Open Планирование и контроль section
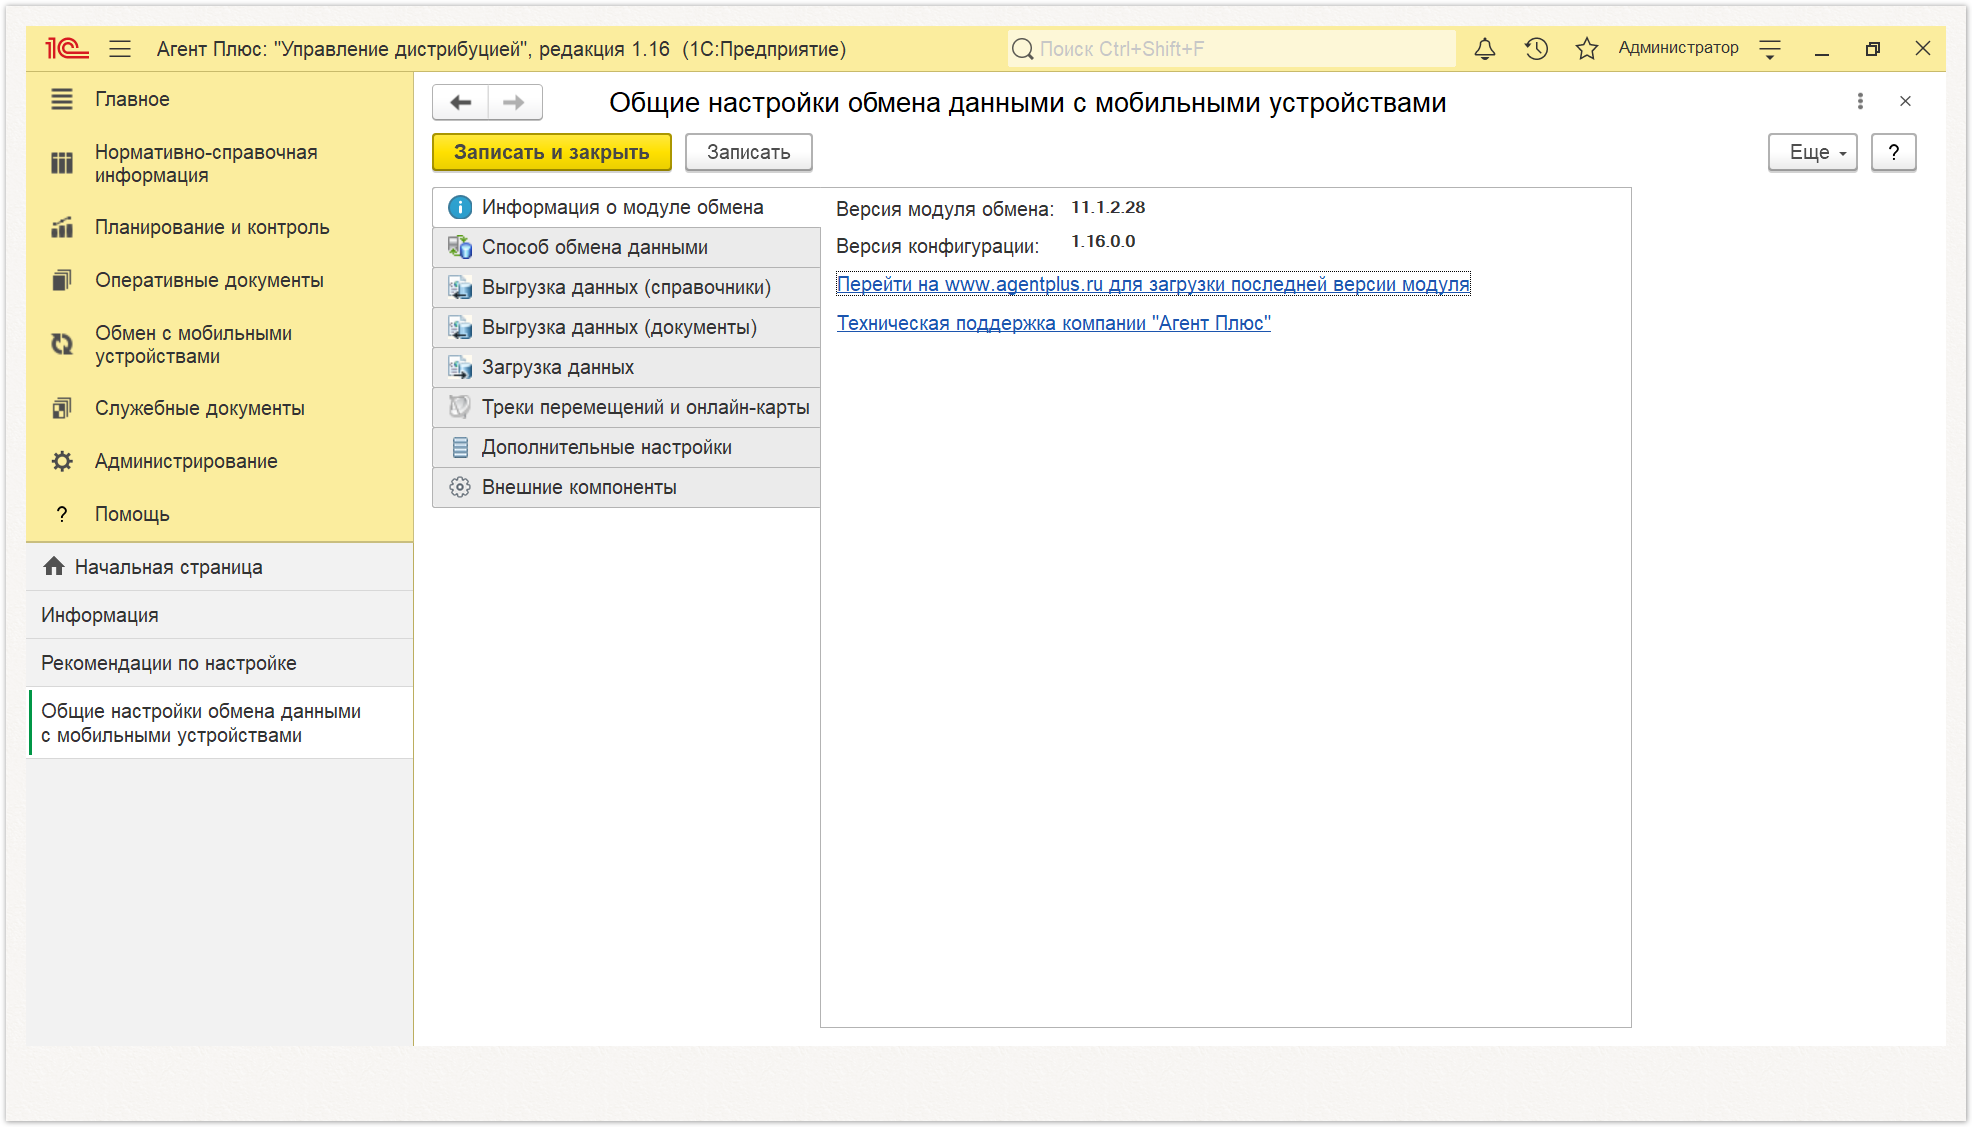Screen dimensions: 1972x1127 tap(219, 227)
